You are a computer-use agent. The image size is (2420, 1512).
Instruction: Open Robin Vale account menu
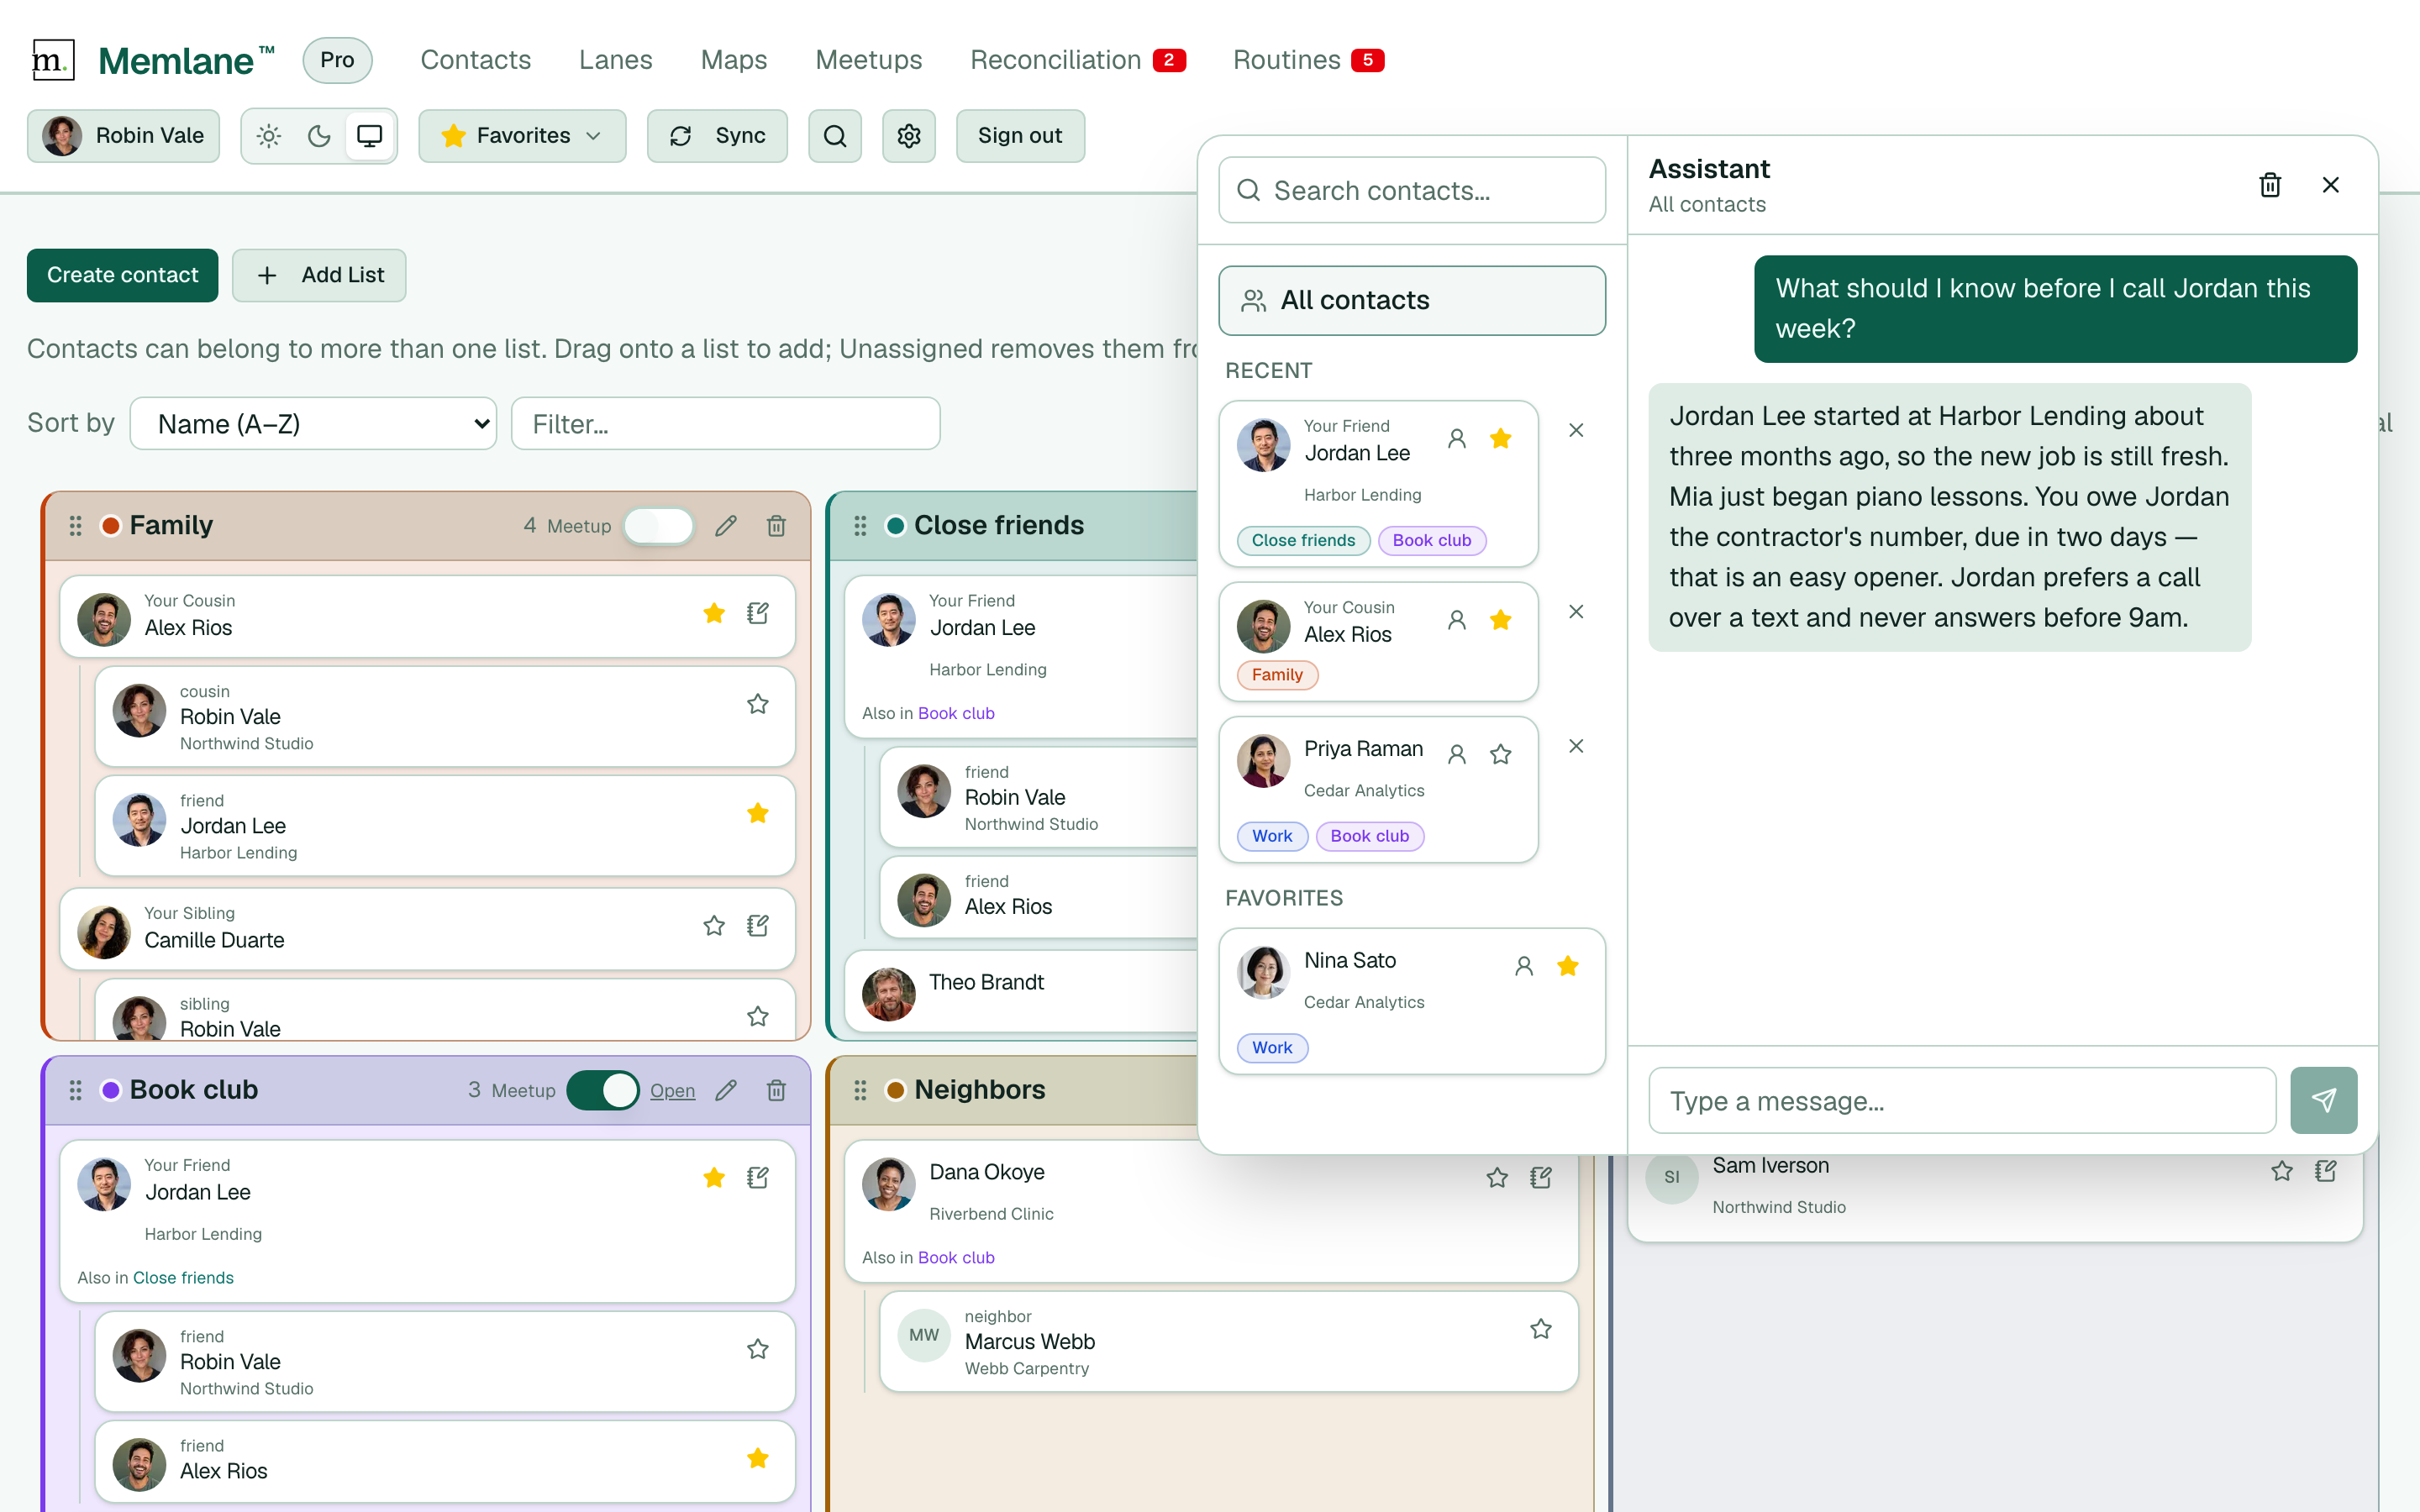123,136
